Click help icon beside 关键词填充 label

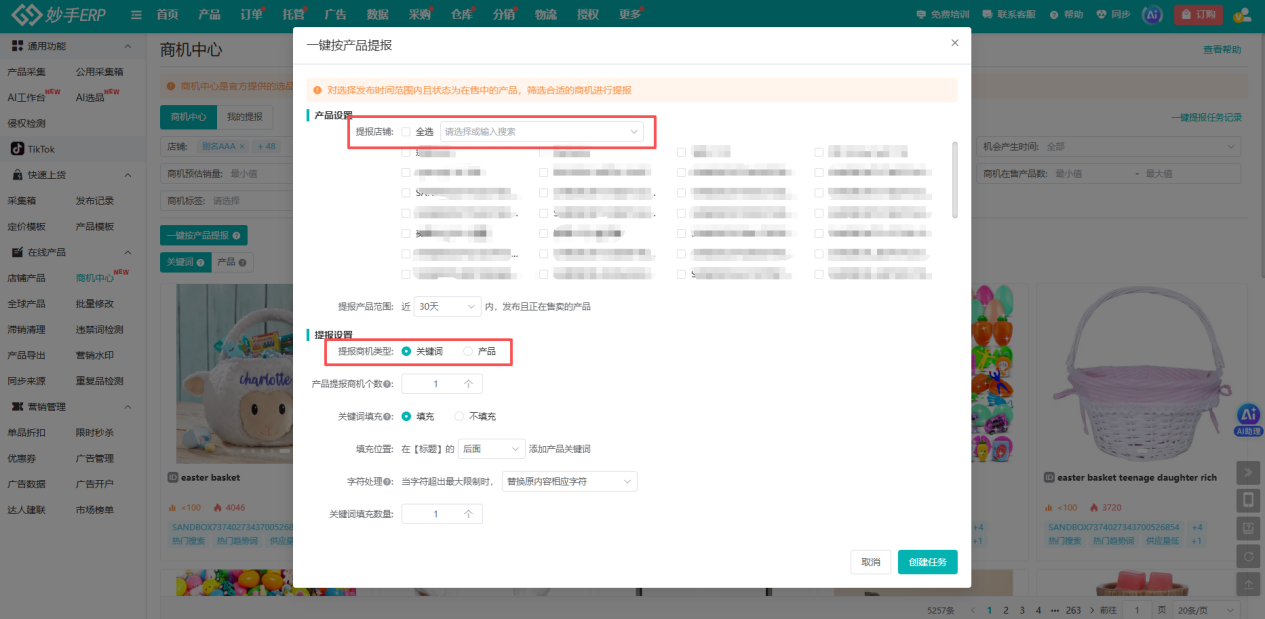(x=388, y=416)
